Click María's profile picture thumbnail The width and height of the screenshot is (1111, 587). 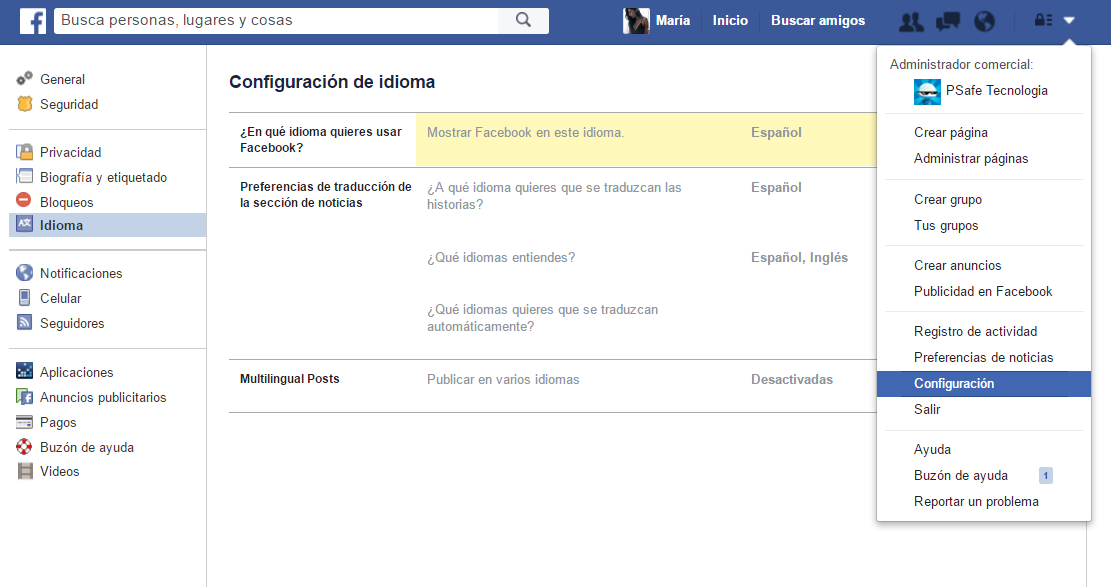coord(636,21)
